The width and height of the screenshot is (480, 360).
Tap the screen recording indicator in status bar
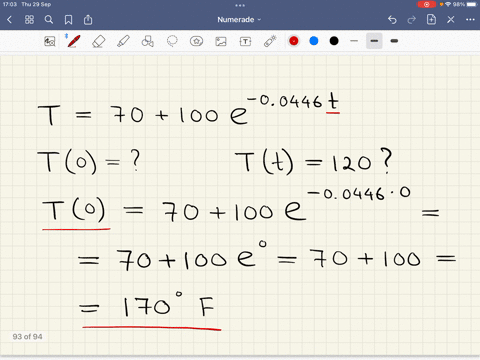click(426, 4)
